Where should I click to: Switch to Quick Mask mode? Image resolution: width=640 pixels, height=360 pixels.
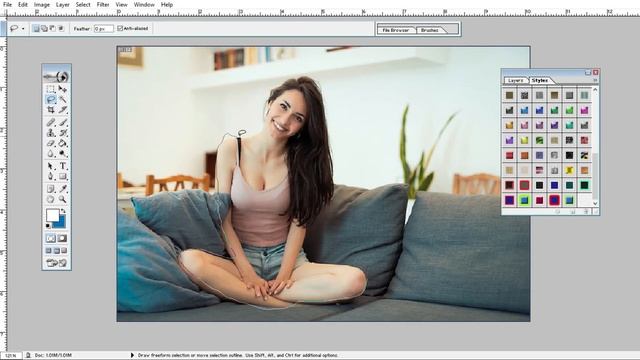click(x=62, y=238)
